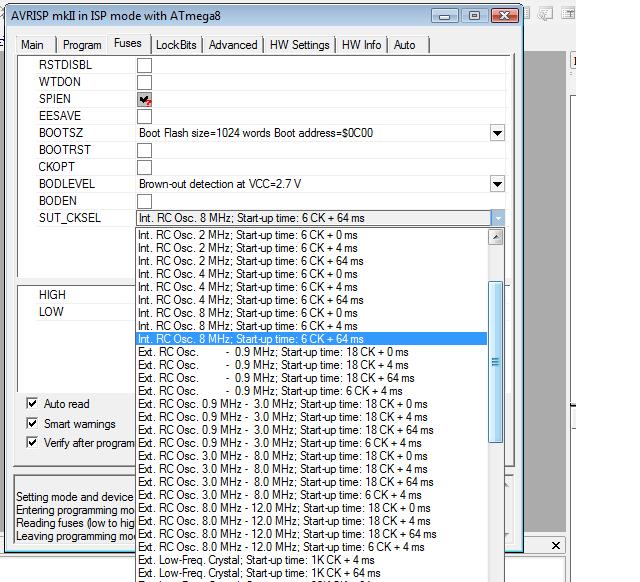Screen dimensions: 640x582
Task: Toggle the SPIEN fuse checkbox
Action: pos(144,99)
